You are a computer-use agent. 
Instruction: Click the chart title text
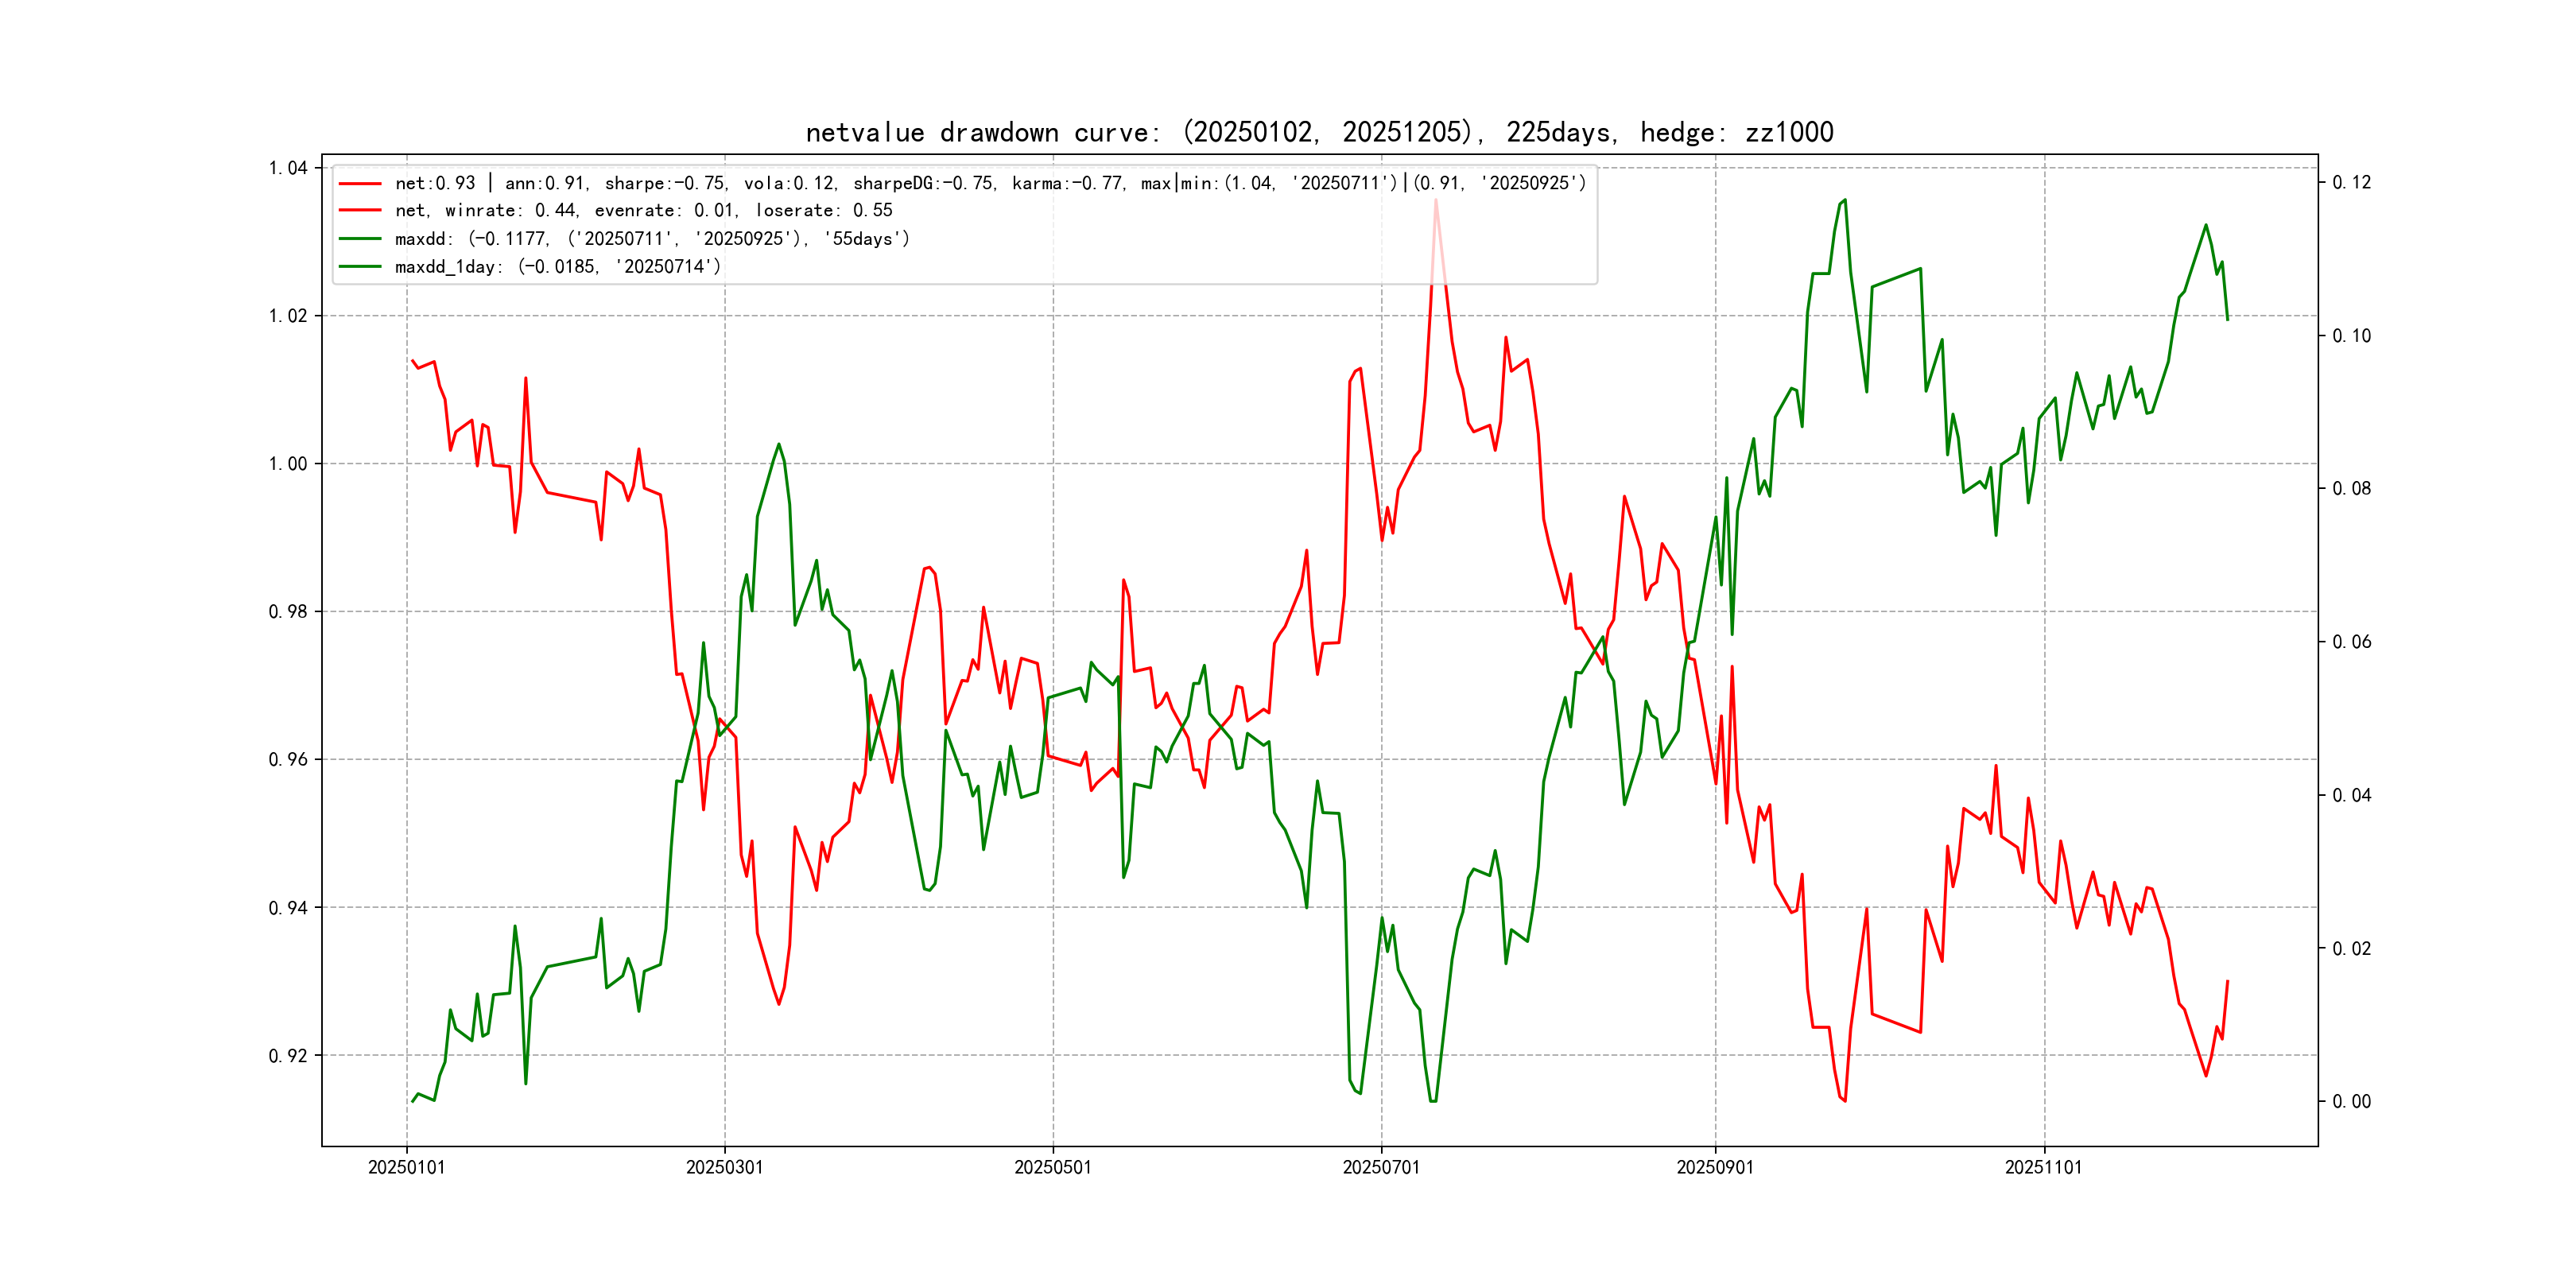(1319, 132)
